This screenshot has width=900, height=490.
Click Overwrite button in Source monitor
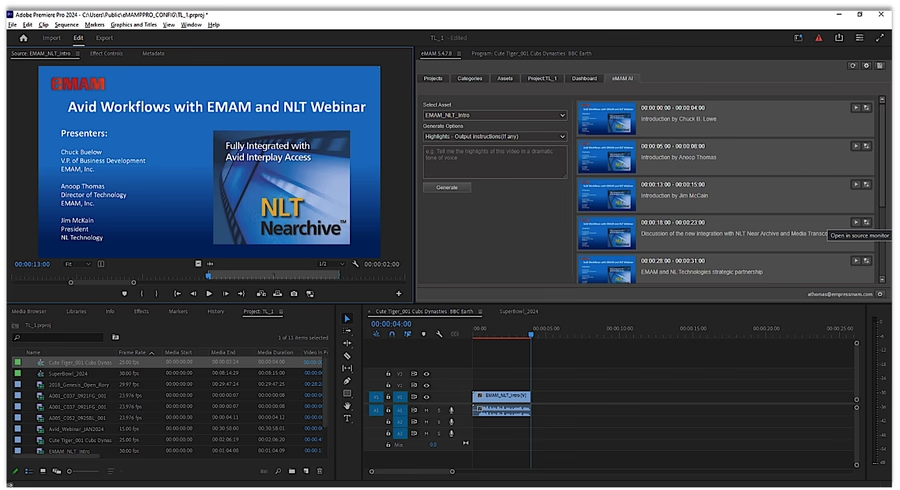[x=278, y=294]
